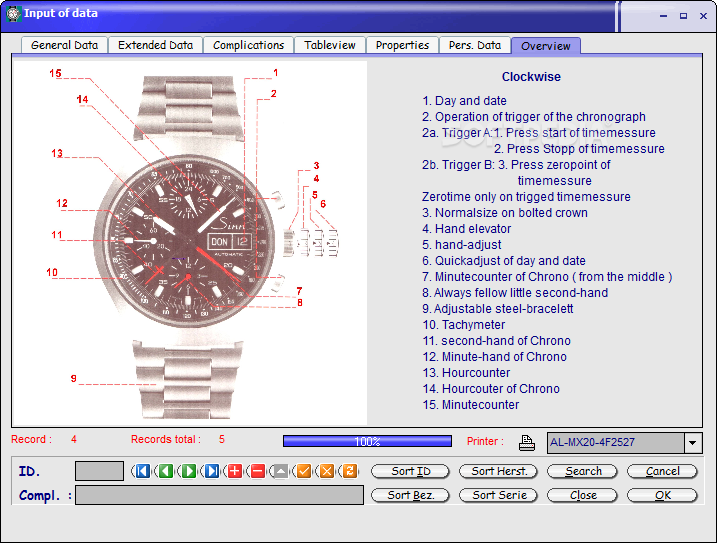The image size is (717, 543).
Task: Delete the record with the red minus
Action: tap(257, 471)
